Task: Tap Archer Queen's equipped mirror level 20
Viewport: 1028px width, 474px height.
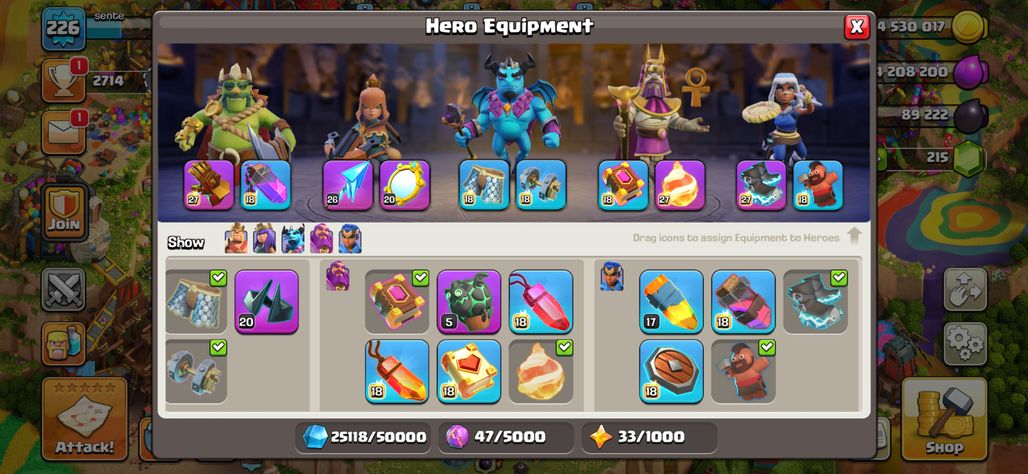Action: [x=405, y=185]
